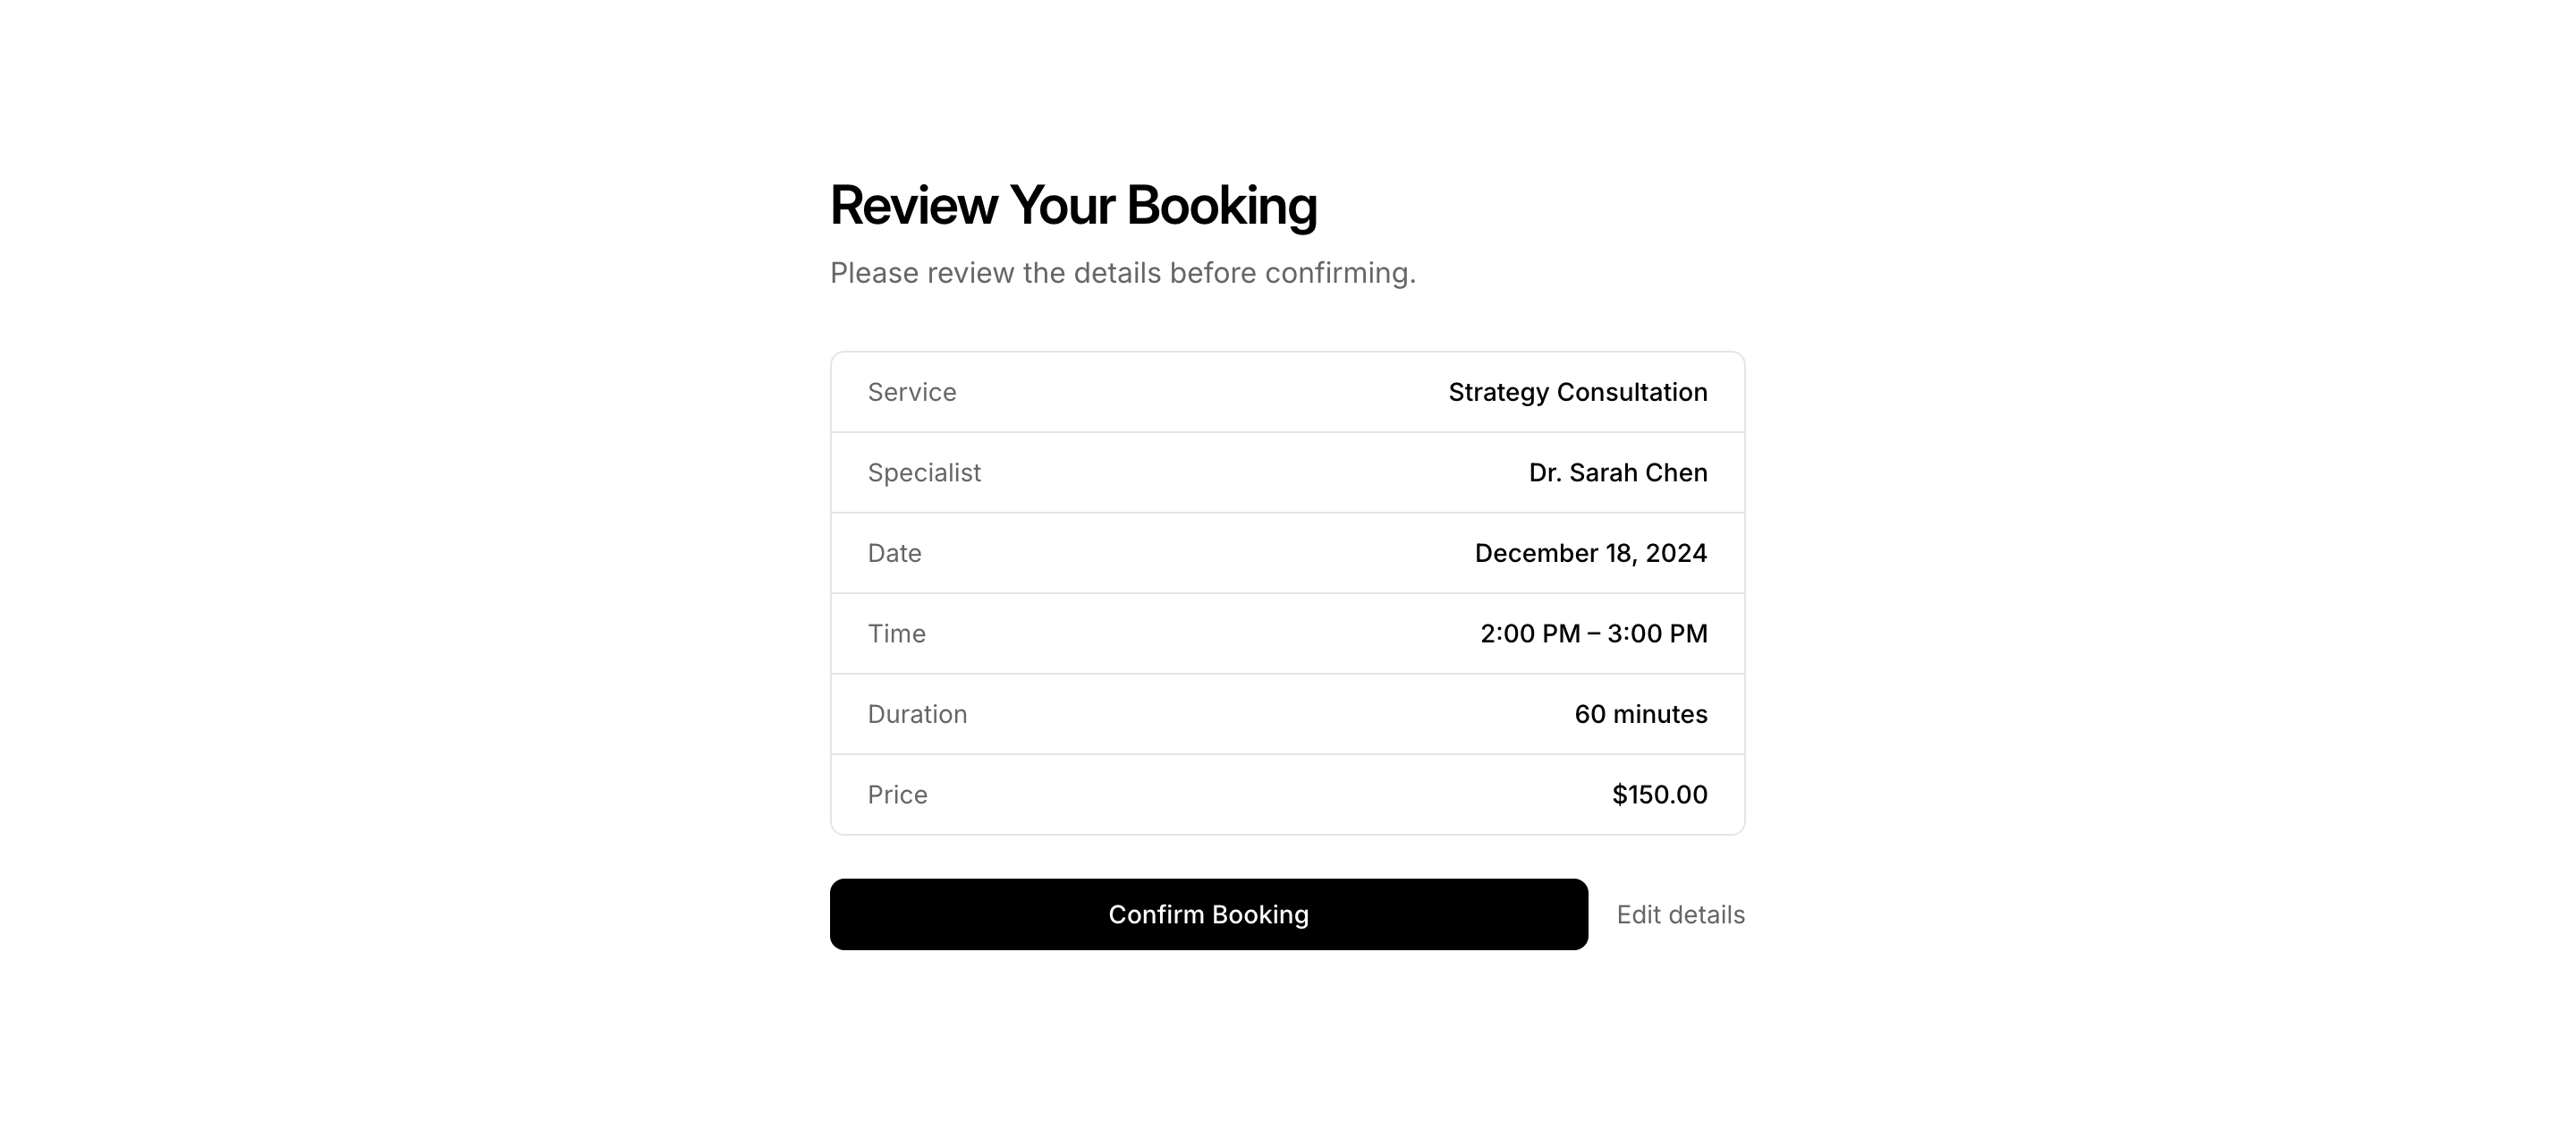
Task: Select the Dr. Sarah Chen specialist name
Action: 1617,473
